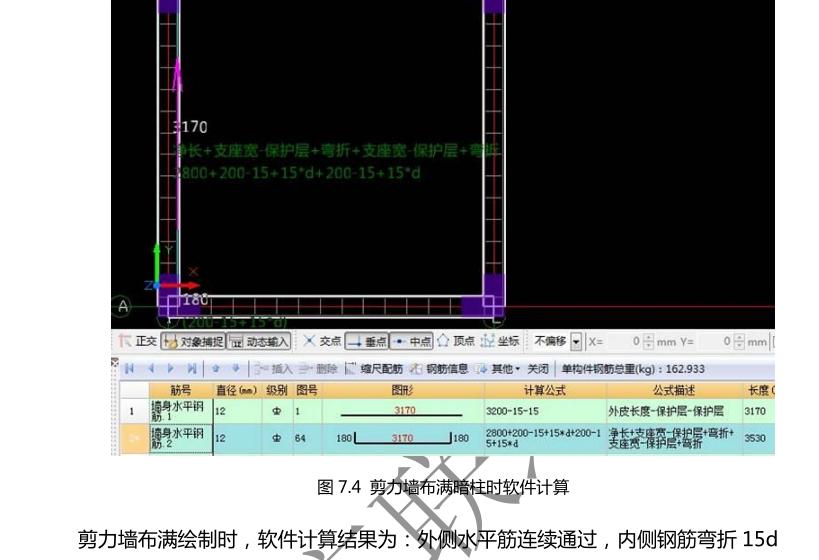Screen dimensions: 819x560
Task: Click the 筋号 column header
Action: point(181,390)
